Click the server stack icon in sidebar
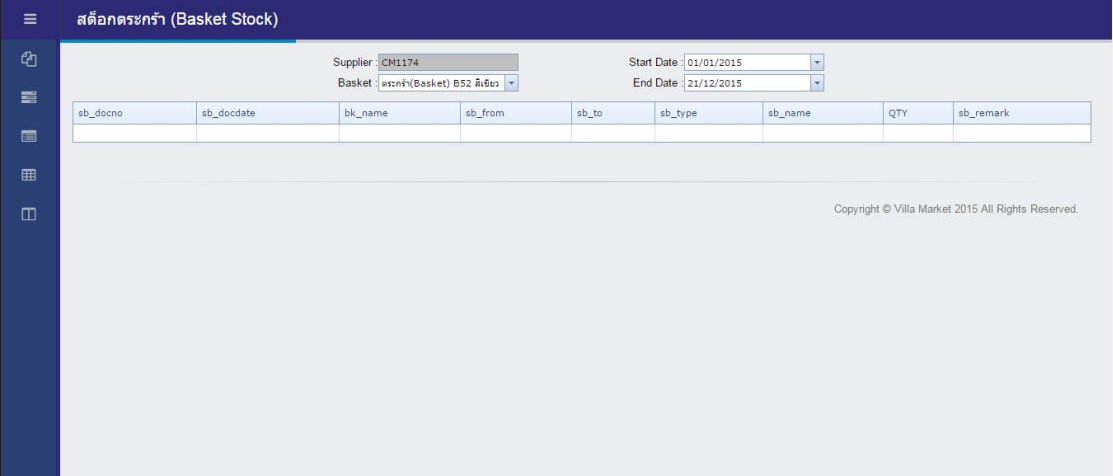This screenshot has height=476, width=1113. click(30, 97)
